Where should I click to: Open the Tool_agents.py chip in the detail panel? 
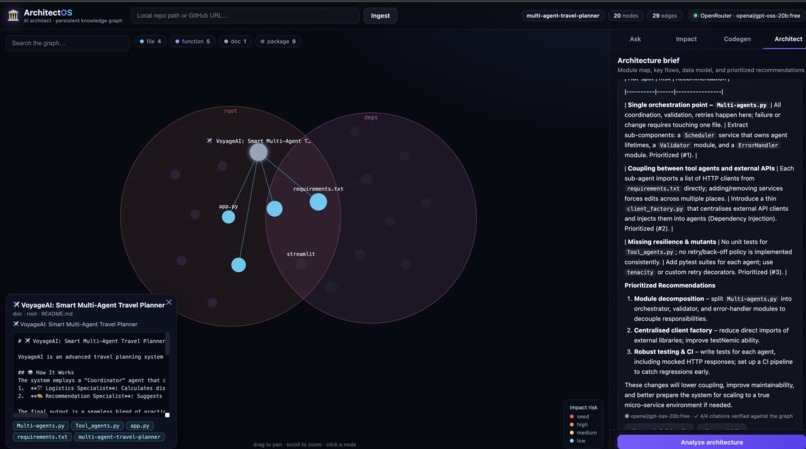(97, 426)
